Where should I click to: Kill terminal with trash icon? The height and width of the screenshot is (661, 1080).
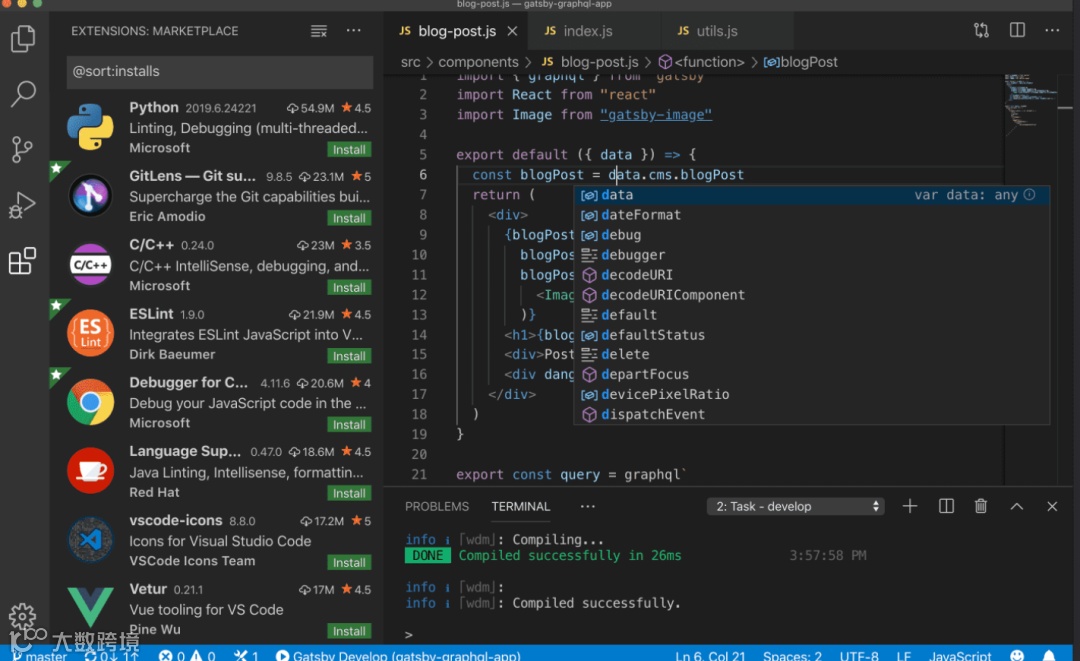click(x=981, y=506)
